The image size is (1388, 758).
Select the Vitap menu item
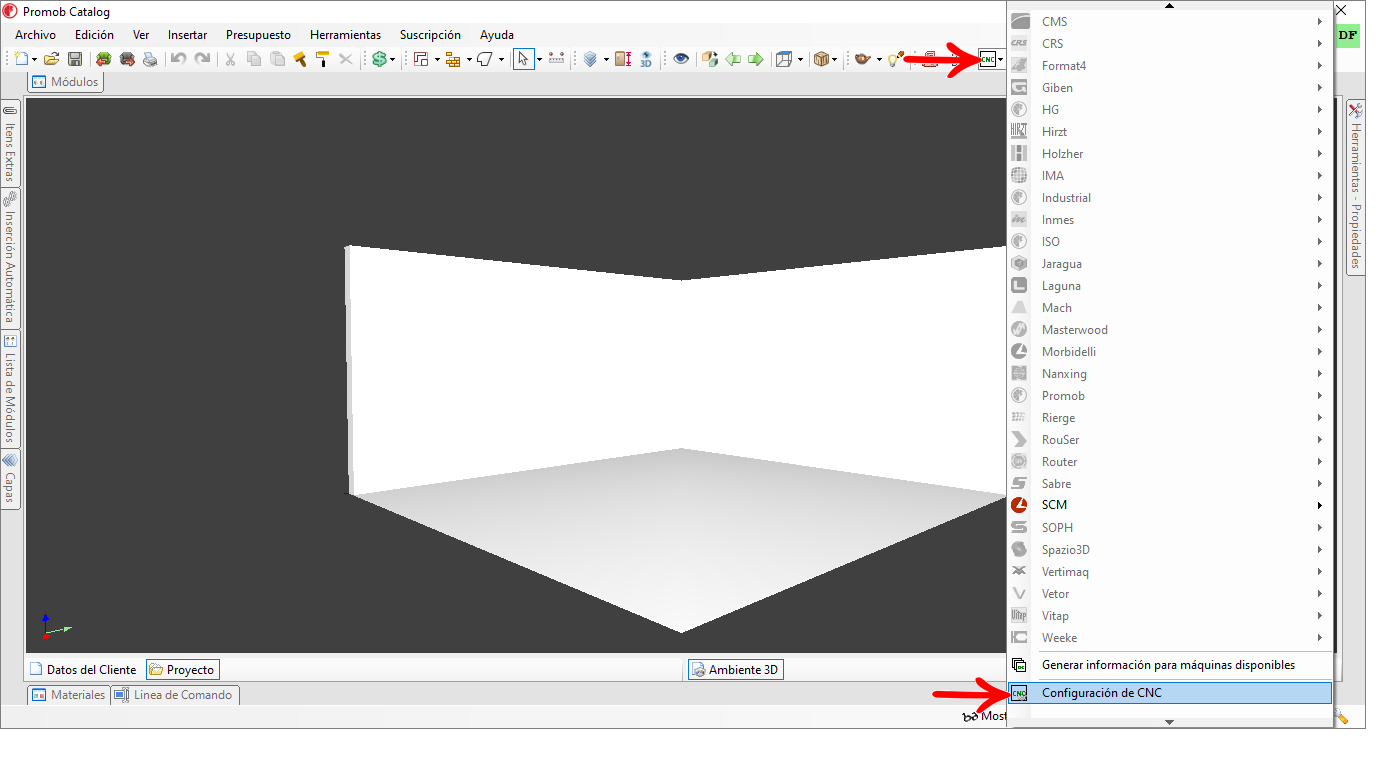tap(1170, 615)
